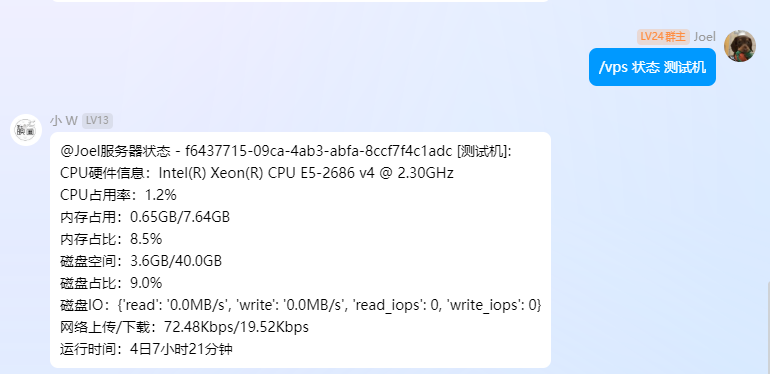
Task: Click the [测试机] server name tag
Action: pos(484,151)
